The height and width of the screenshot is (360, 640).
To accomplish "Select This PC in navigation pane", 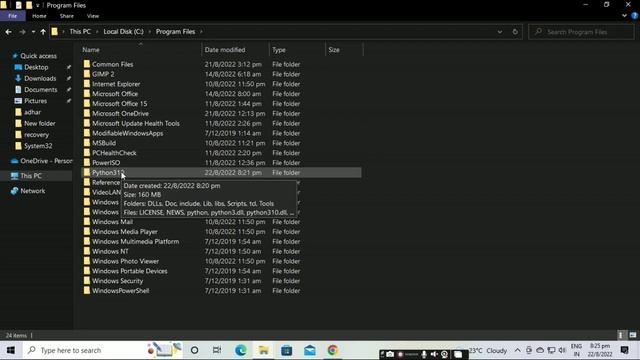I will click(x=31, y=176).
